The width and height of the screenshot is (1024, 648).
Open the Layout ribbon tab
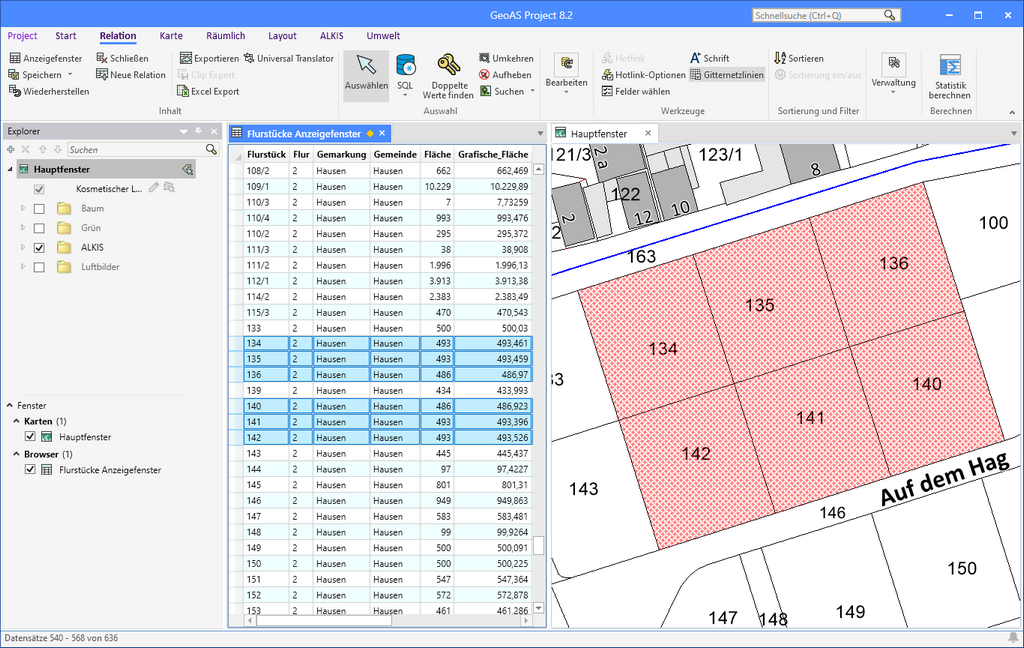(x=282, y=36)
